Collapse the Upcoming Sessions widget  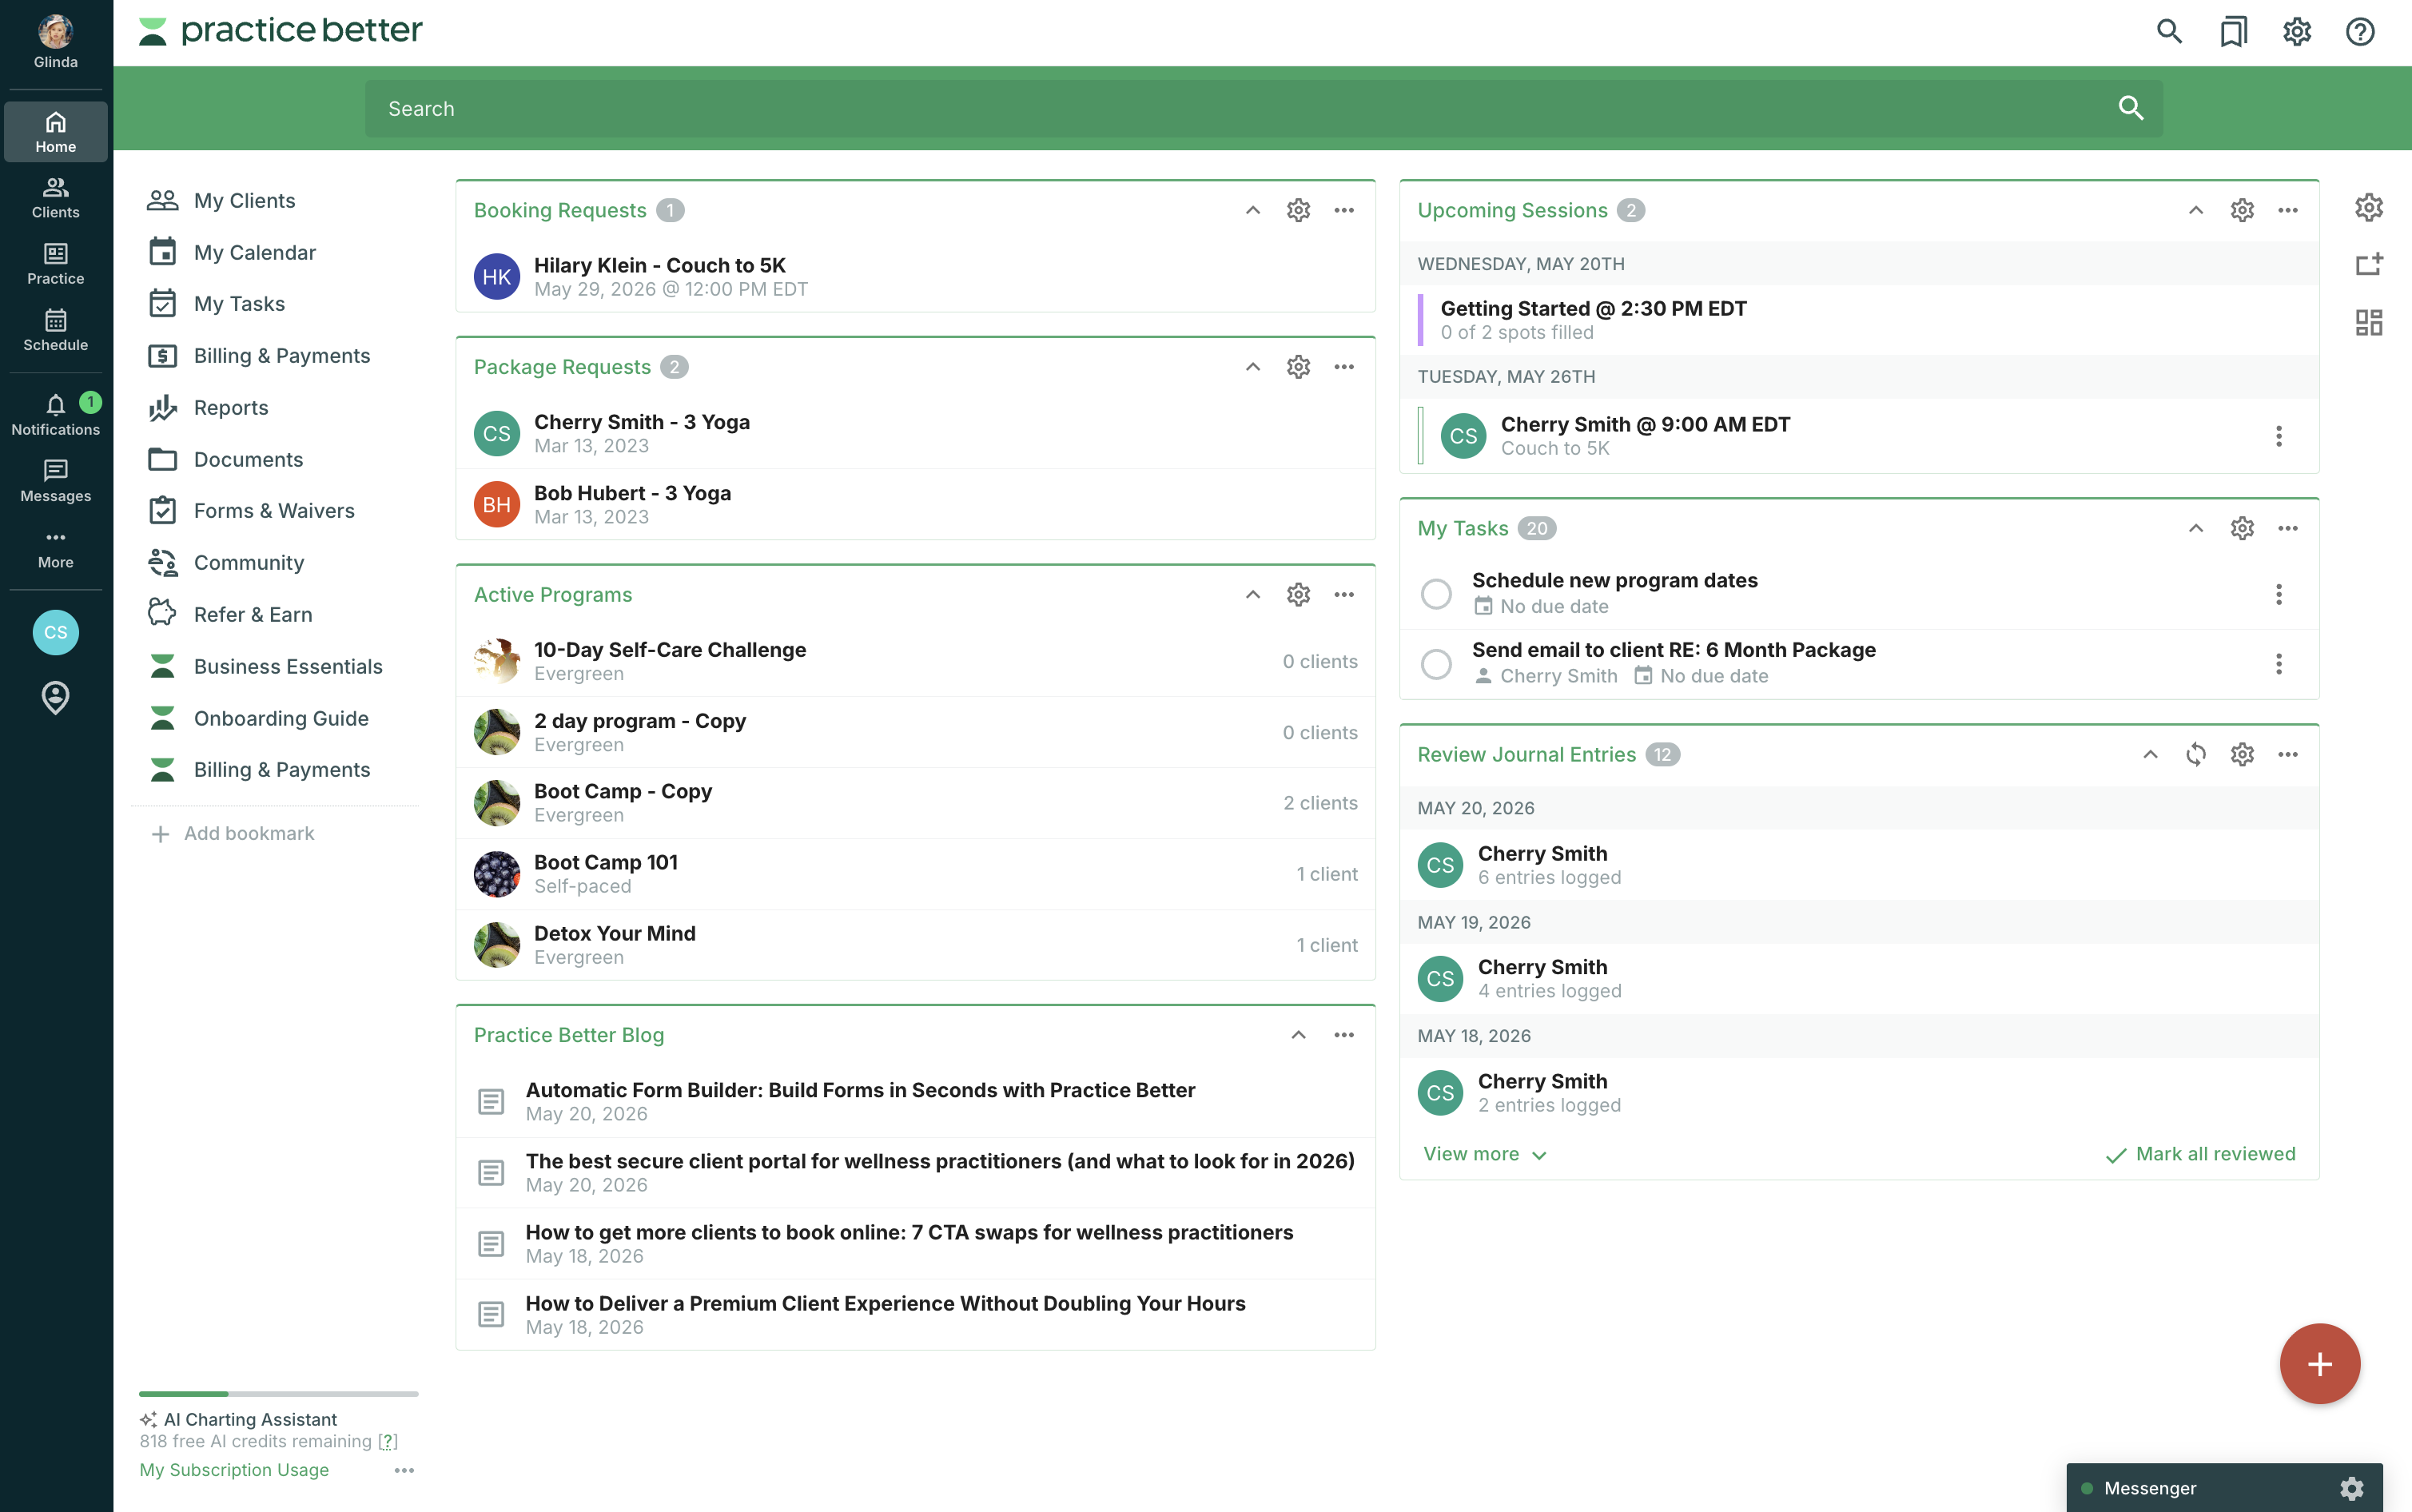pyautogui.click(x=2196, y=210)
